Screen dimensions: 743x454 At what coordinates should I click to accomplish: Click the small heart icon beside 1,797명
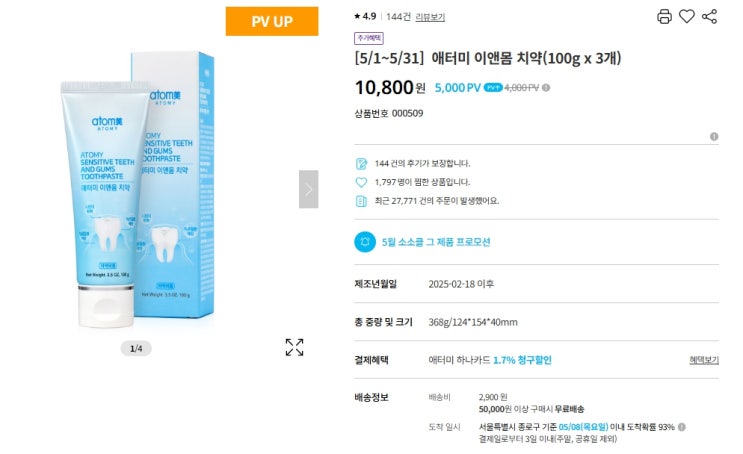click(x=362, y=182)
